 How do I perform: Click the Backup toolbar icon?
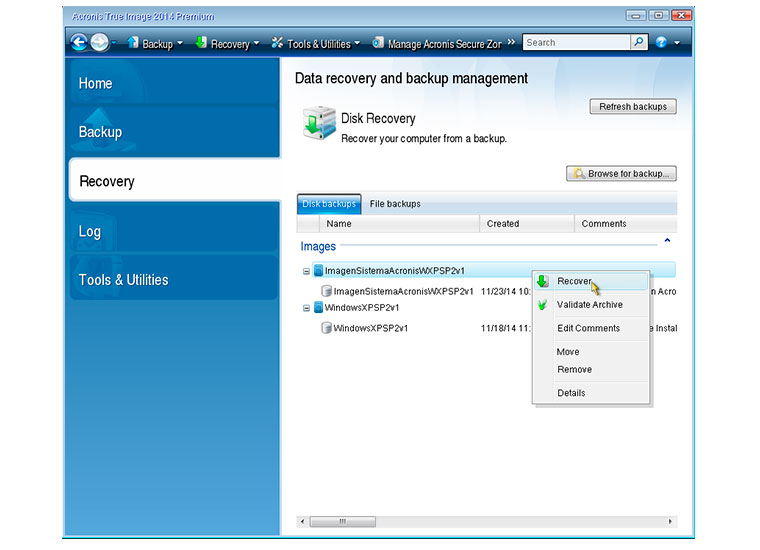[x=133, y=43]
